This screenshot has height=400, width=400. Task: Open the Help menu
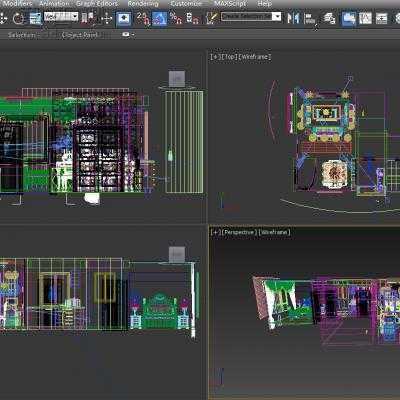(x=264, y=4)
